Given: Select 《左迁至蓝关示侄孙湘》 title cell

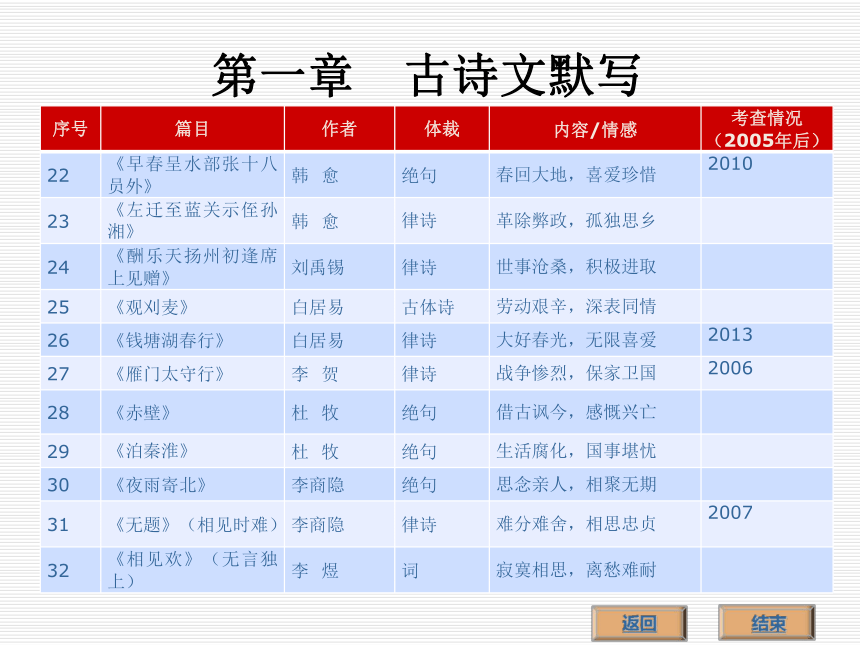Looking at the screenshot, I should point(193,221).
